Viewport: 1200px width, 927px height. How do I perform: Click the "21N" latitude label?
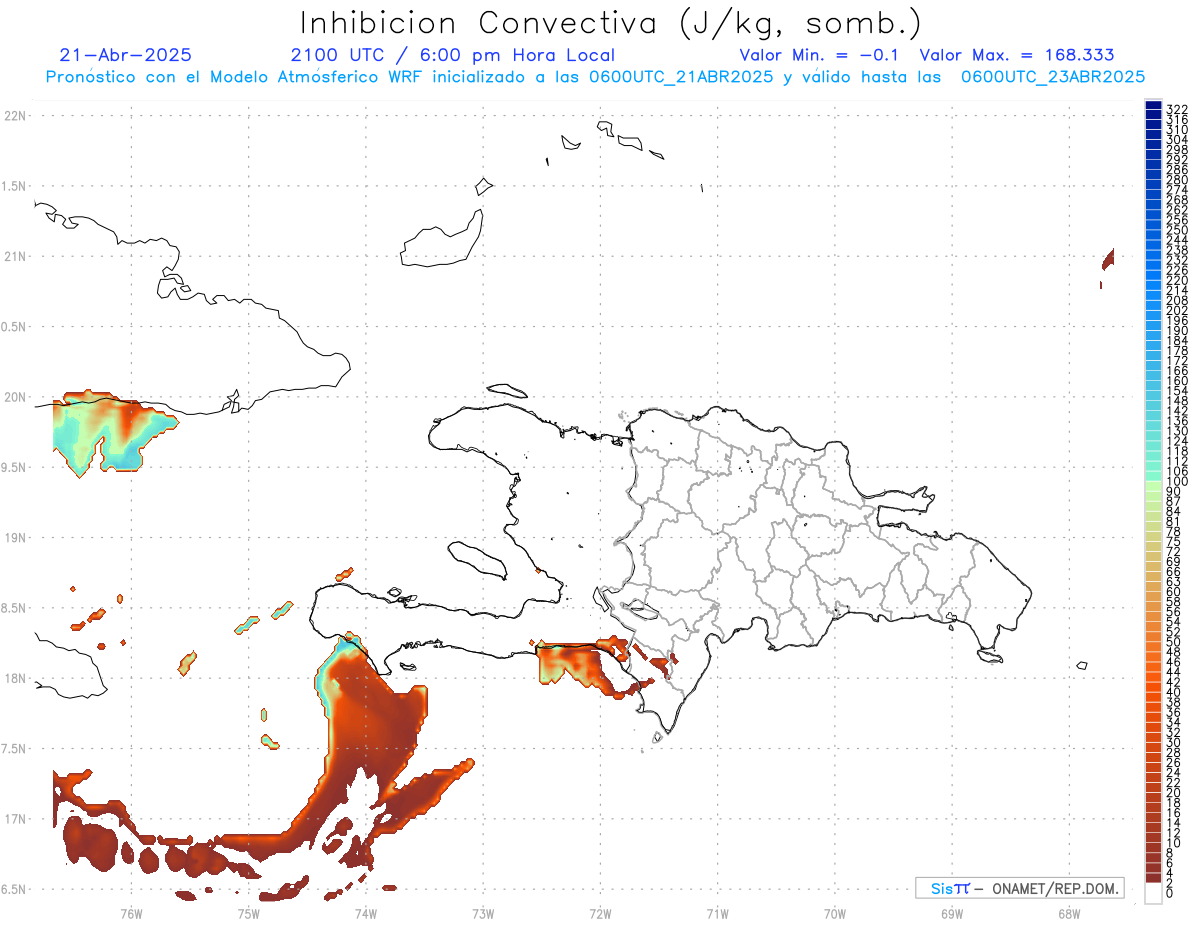pyautogui.click(x=15, y=257)
